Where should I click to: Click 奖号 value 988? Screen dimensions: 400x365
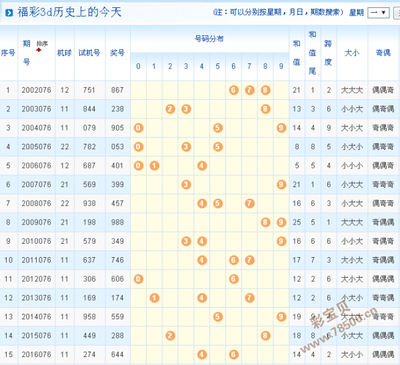click(x=117, y=222)
